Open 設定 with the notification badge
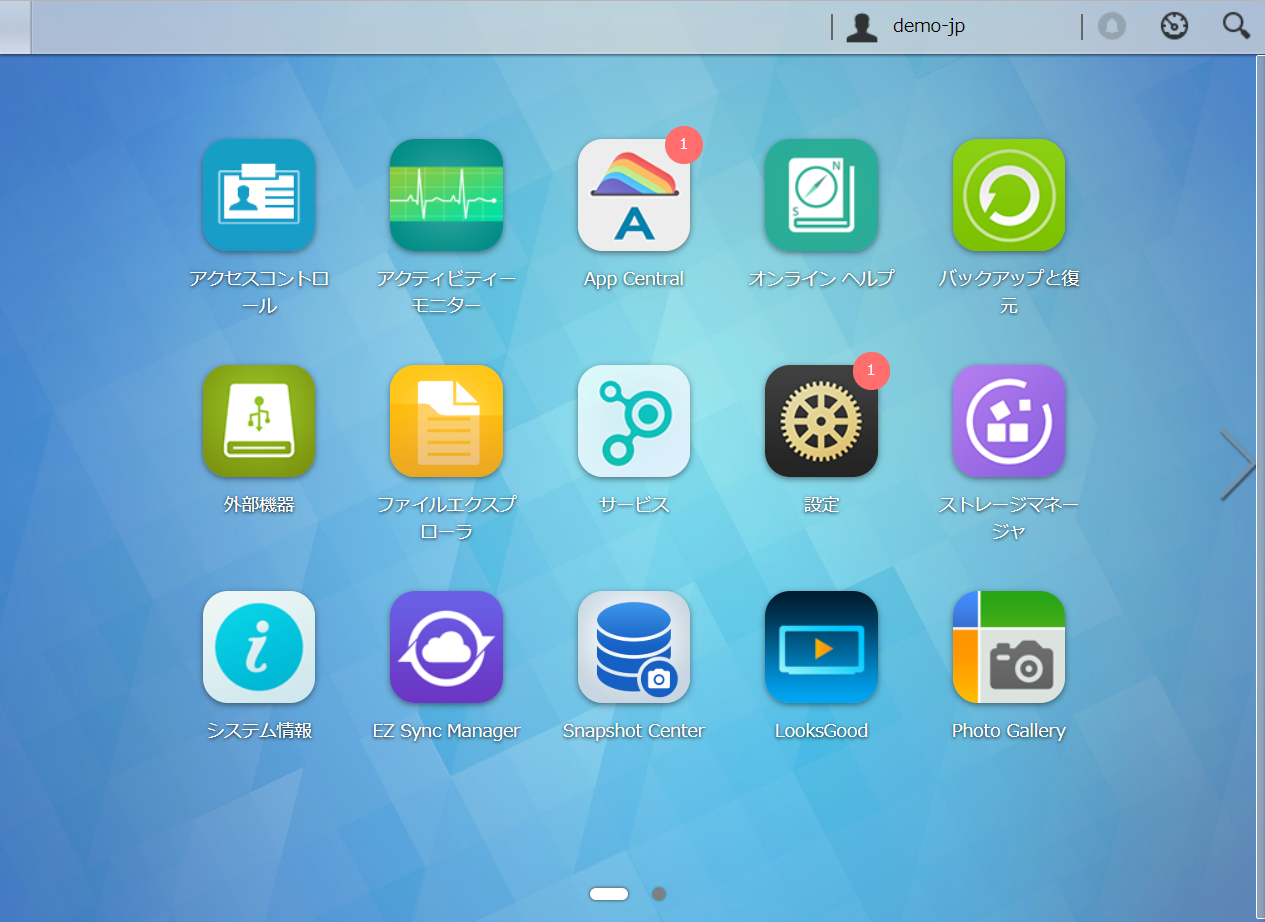Screen dimensions: 1265x922 coord(821,421)
